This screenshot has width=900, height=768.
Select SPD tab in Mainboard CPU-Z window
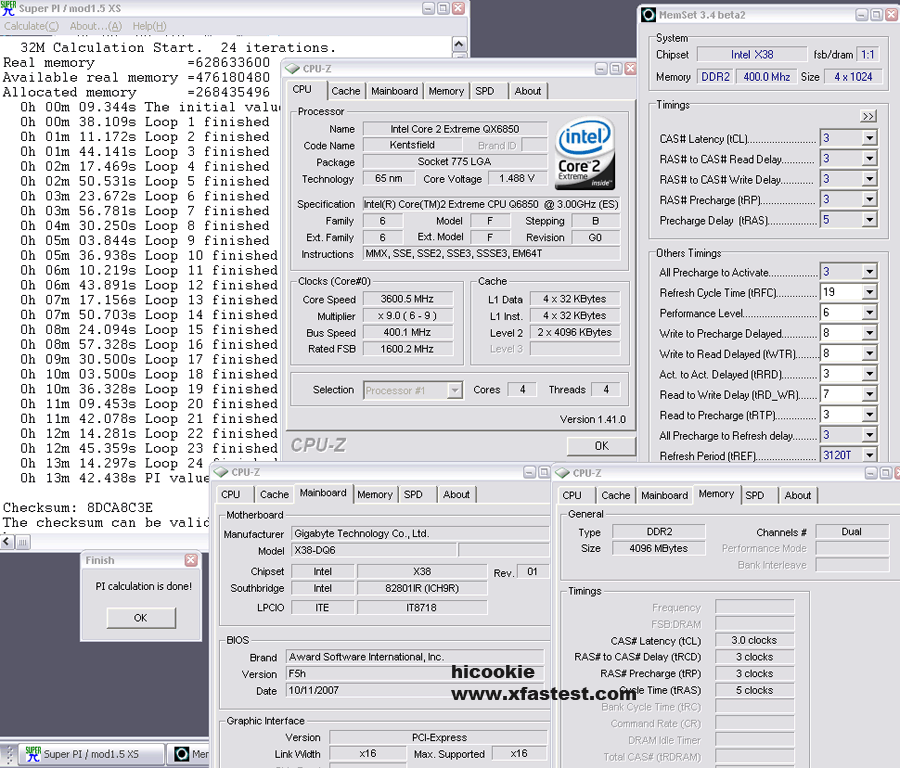coord(413,495)
